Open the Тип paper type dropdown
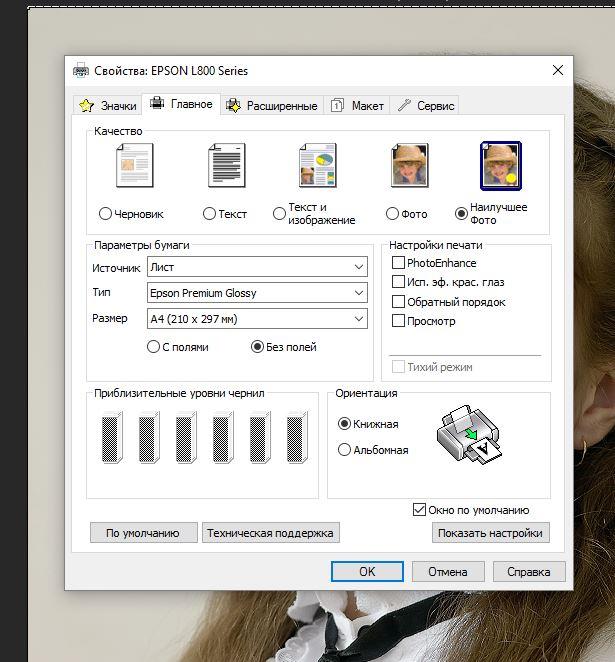Screen dimensions: 615x662 pos(257,293)
